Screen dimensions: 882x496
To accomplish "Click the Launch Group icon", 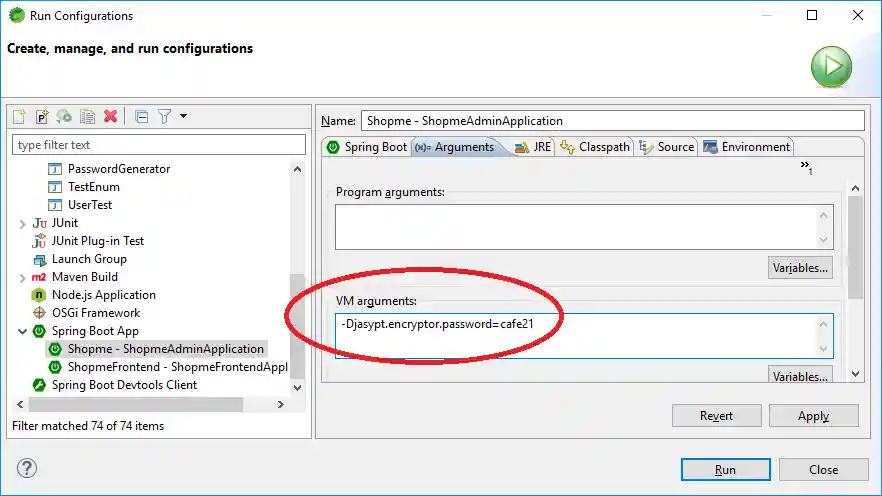I will [x=39, y=259].
